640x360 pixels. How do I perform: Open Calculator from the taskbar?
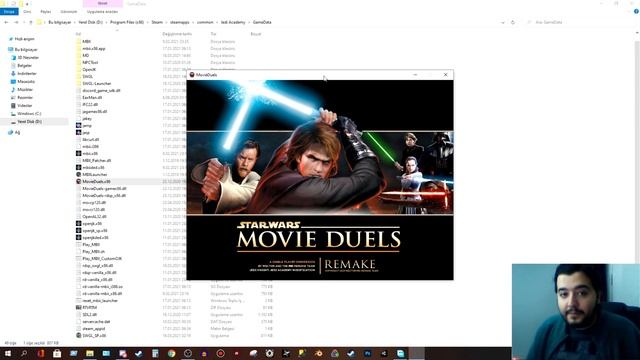pos(155,353)
